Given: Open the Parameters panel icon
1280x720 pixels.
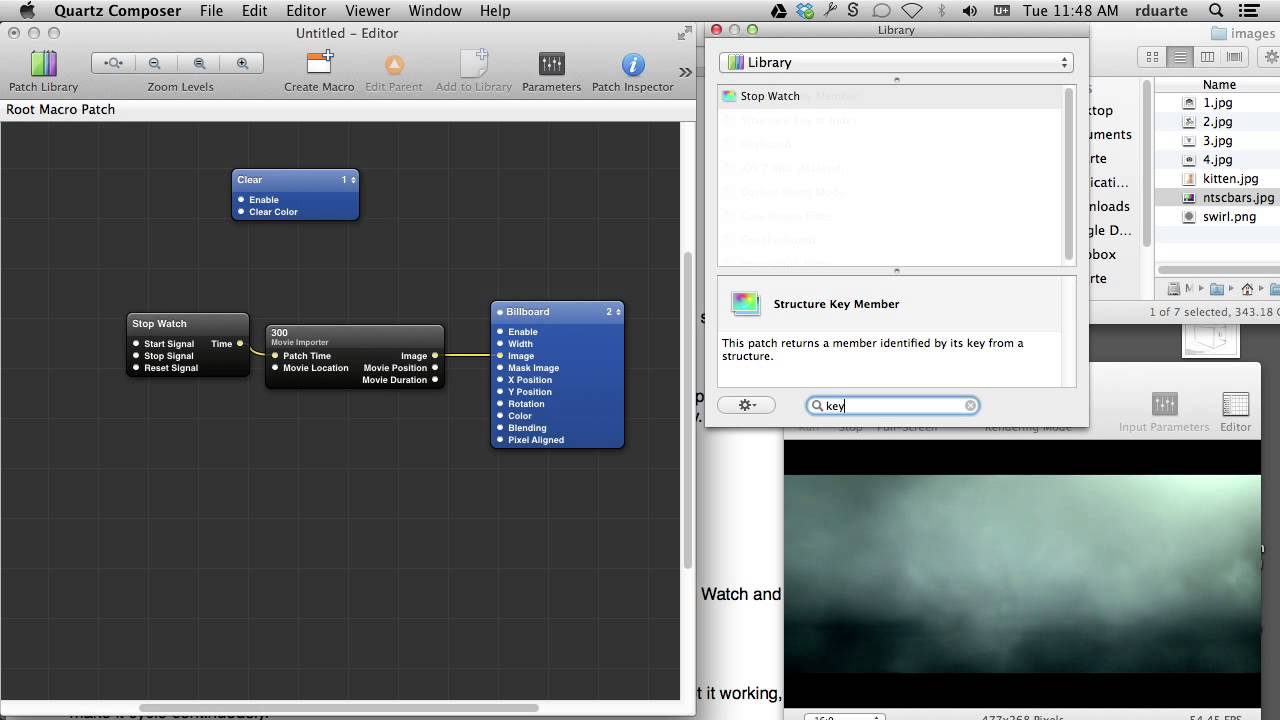Looking at the screenshot, I should point(551,64).
